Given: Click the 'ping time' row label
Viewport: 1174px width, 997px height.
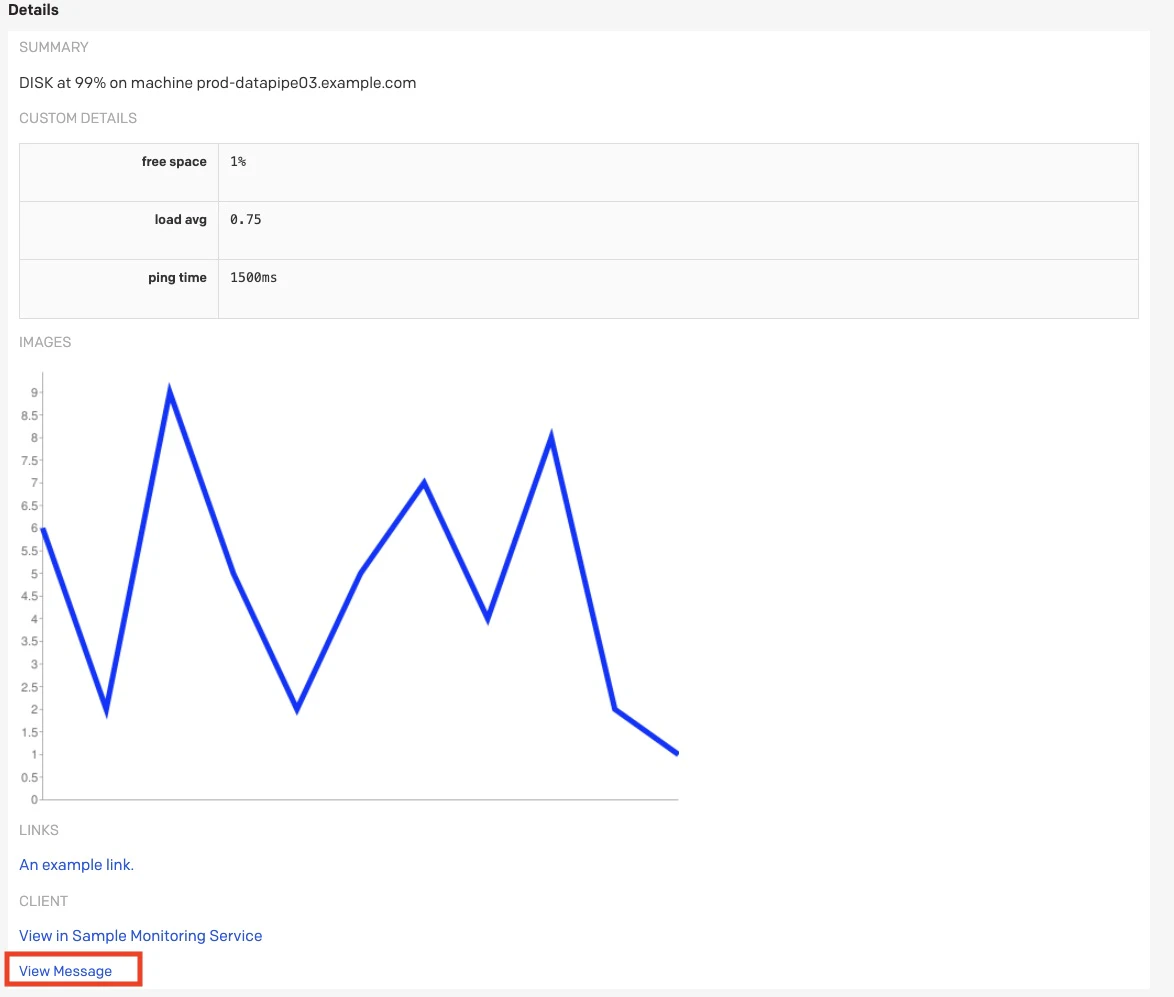Looking at the screenshot, I should point(177,278).
